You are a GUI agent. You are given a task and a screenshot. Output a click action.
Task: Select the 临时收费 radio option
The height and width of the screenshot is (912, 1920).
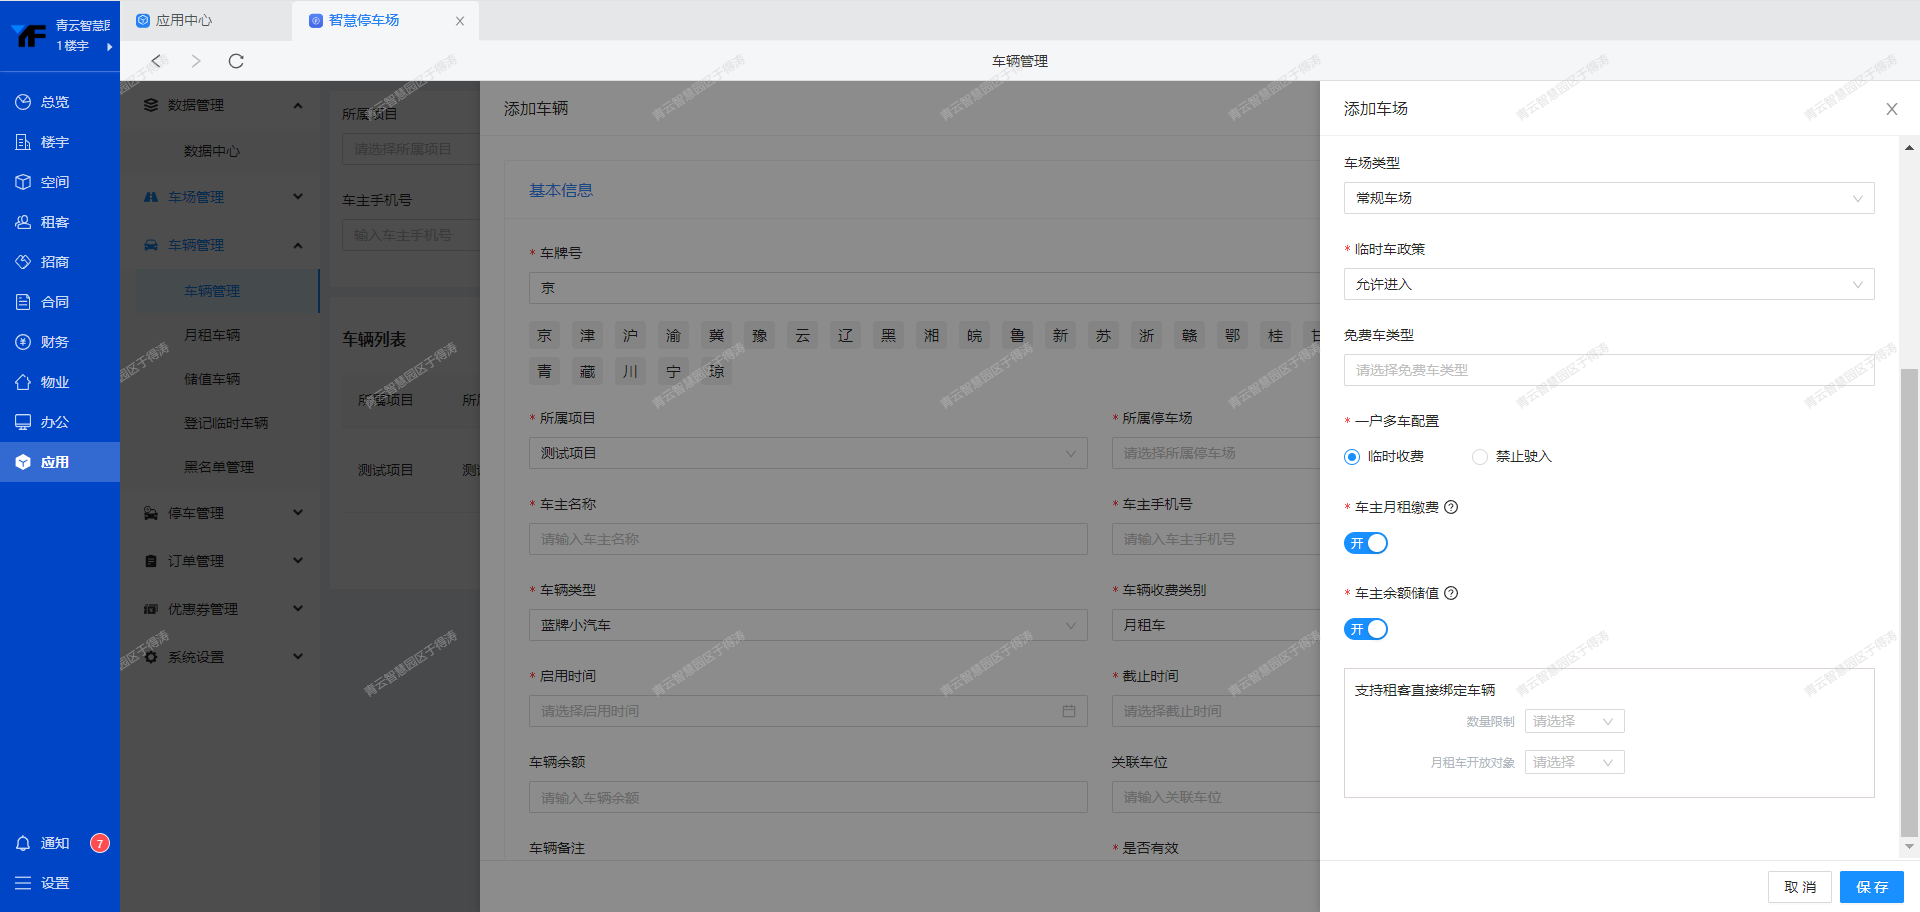1353,457
